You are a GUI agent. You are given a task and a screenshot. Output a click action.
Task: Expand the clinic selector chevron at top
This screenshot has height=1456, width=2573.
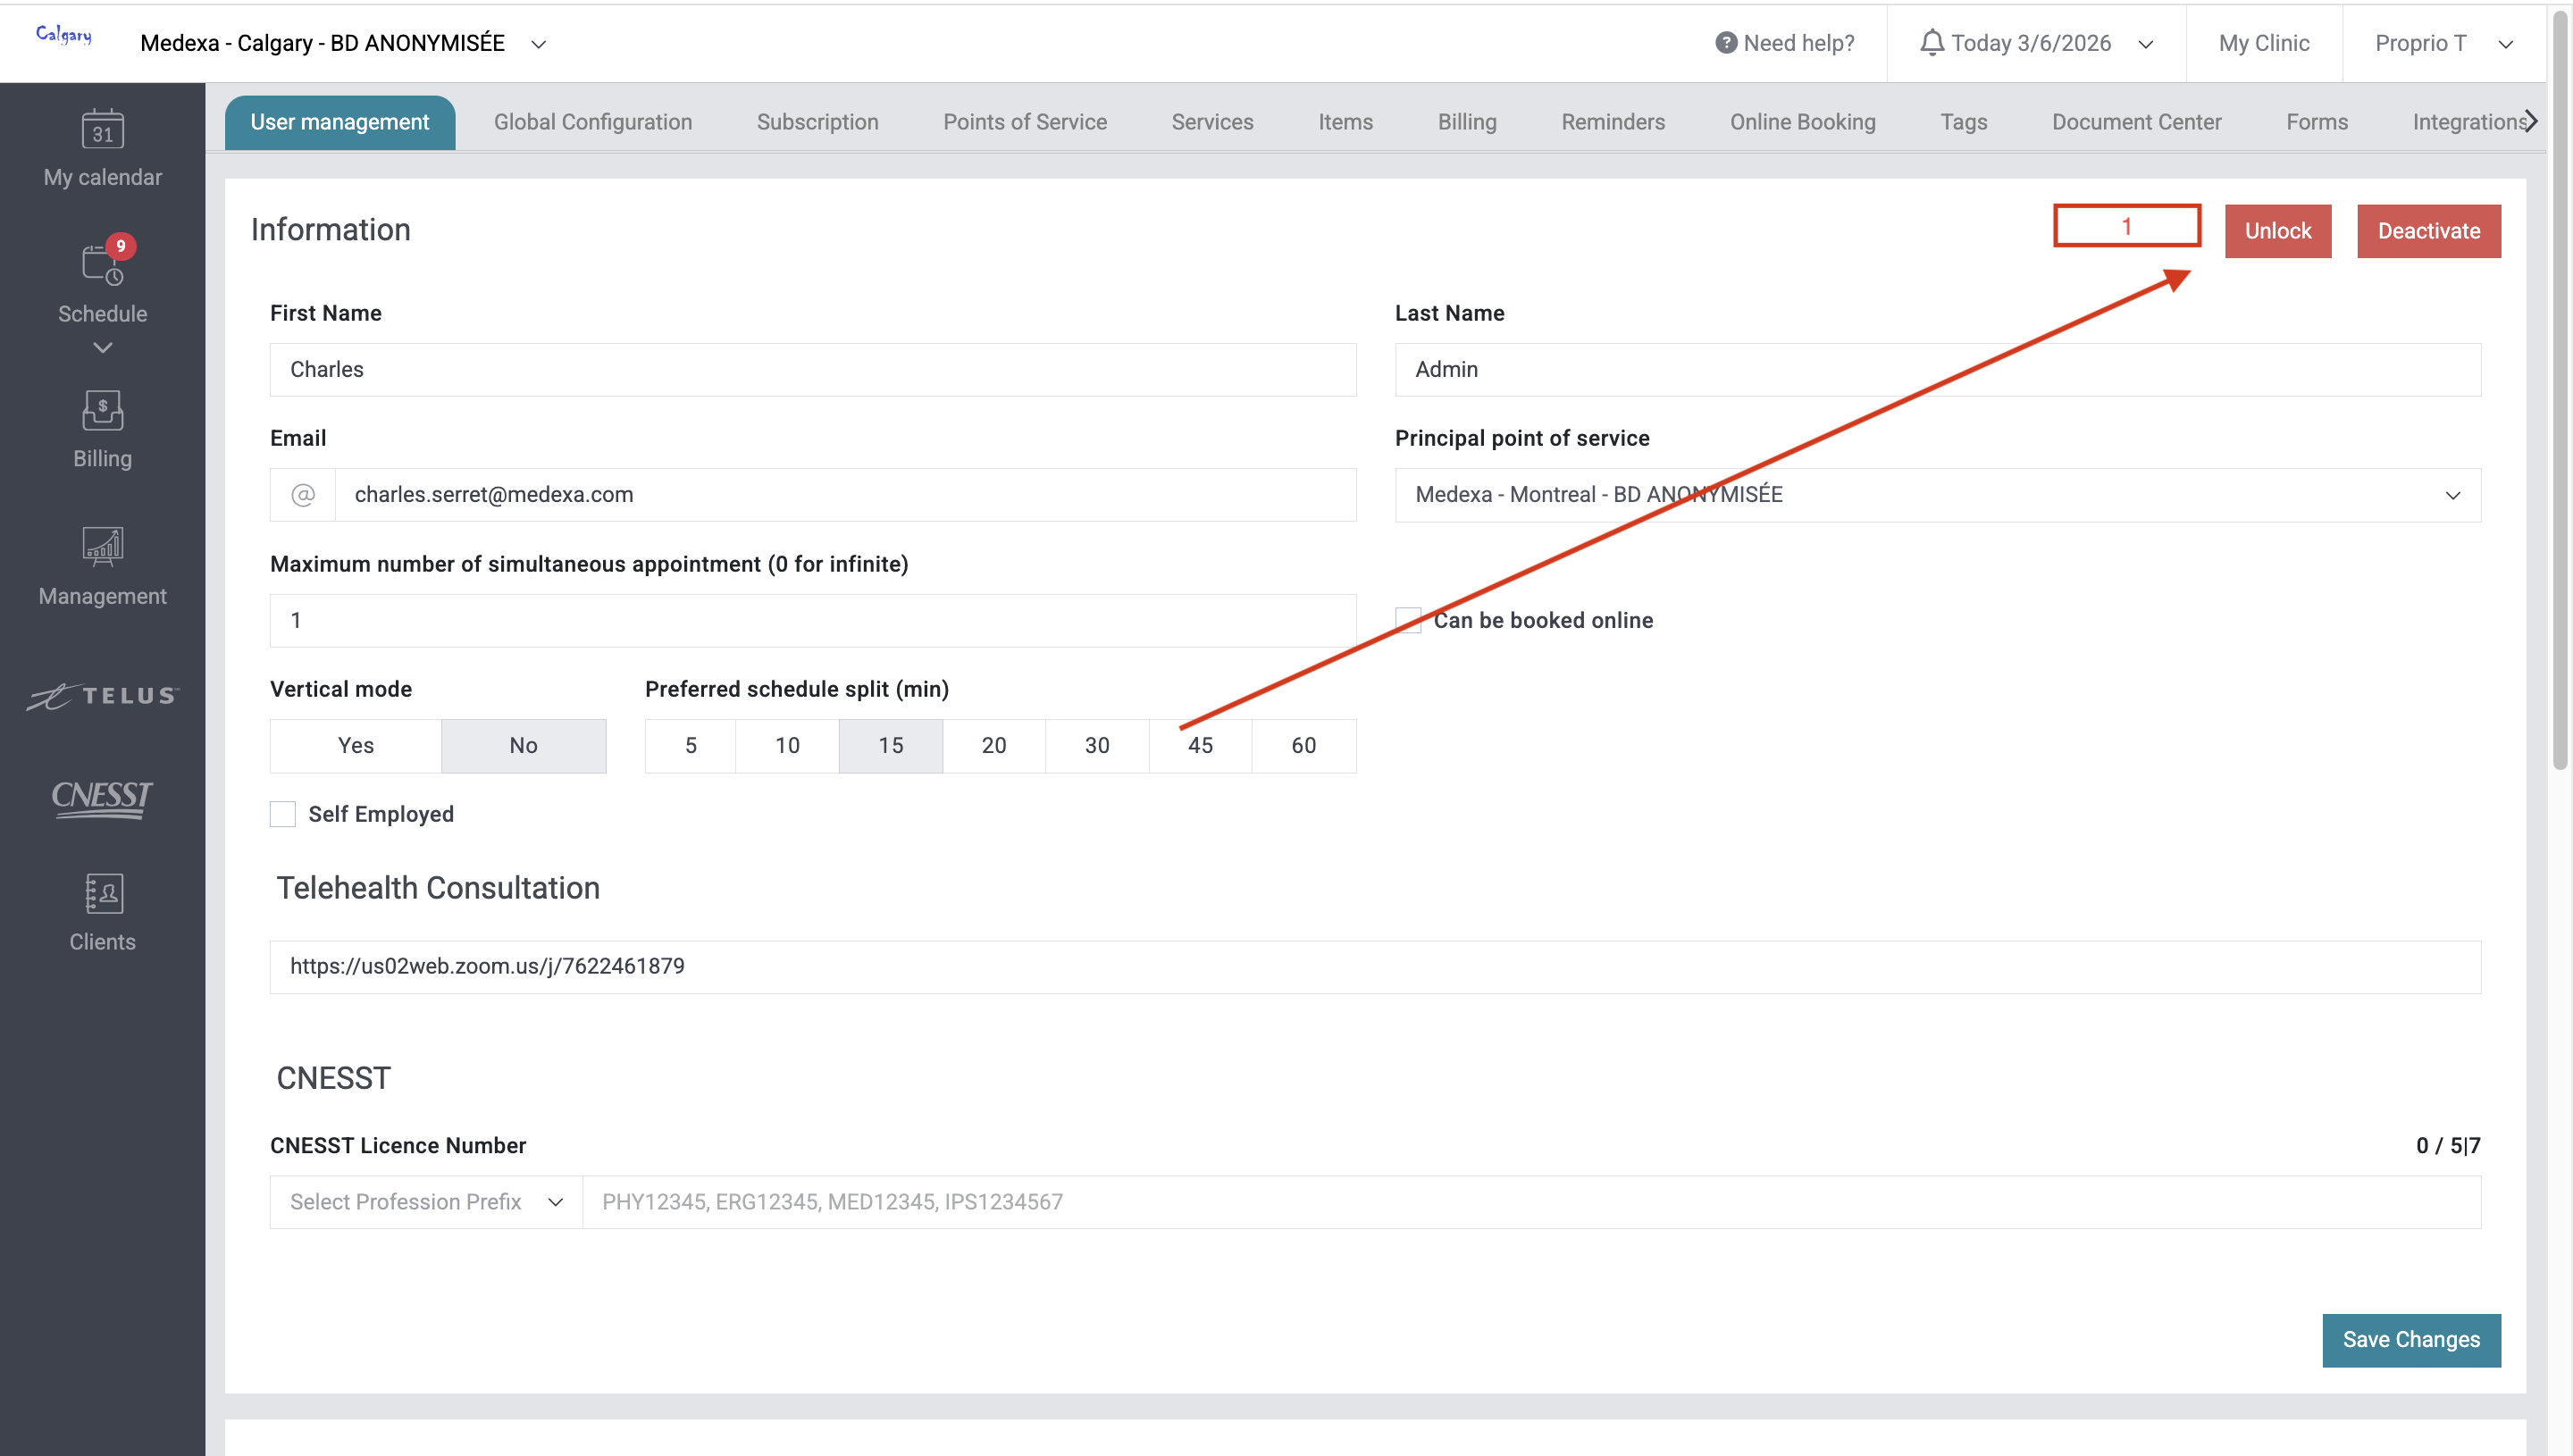(538, 44)
